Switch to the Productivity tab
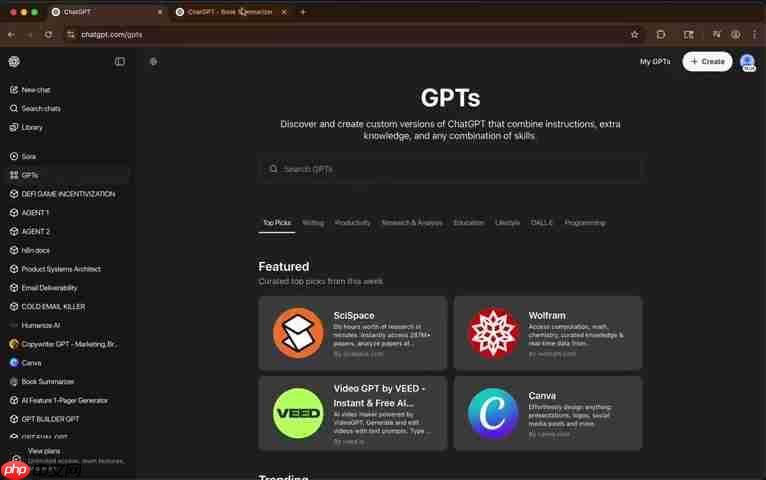 click(352, 223)
